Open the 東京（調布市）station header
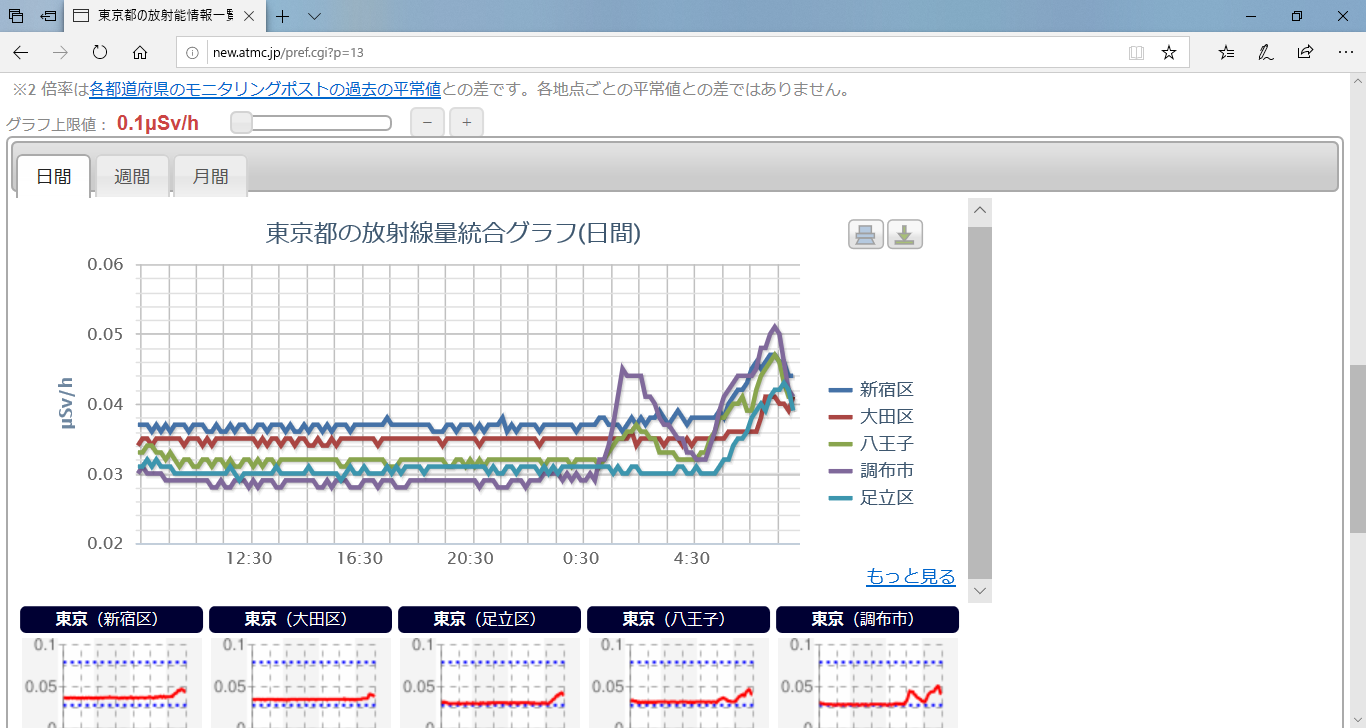 (867, 620)
